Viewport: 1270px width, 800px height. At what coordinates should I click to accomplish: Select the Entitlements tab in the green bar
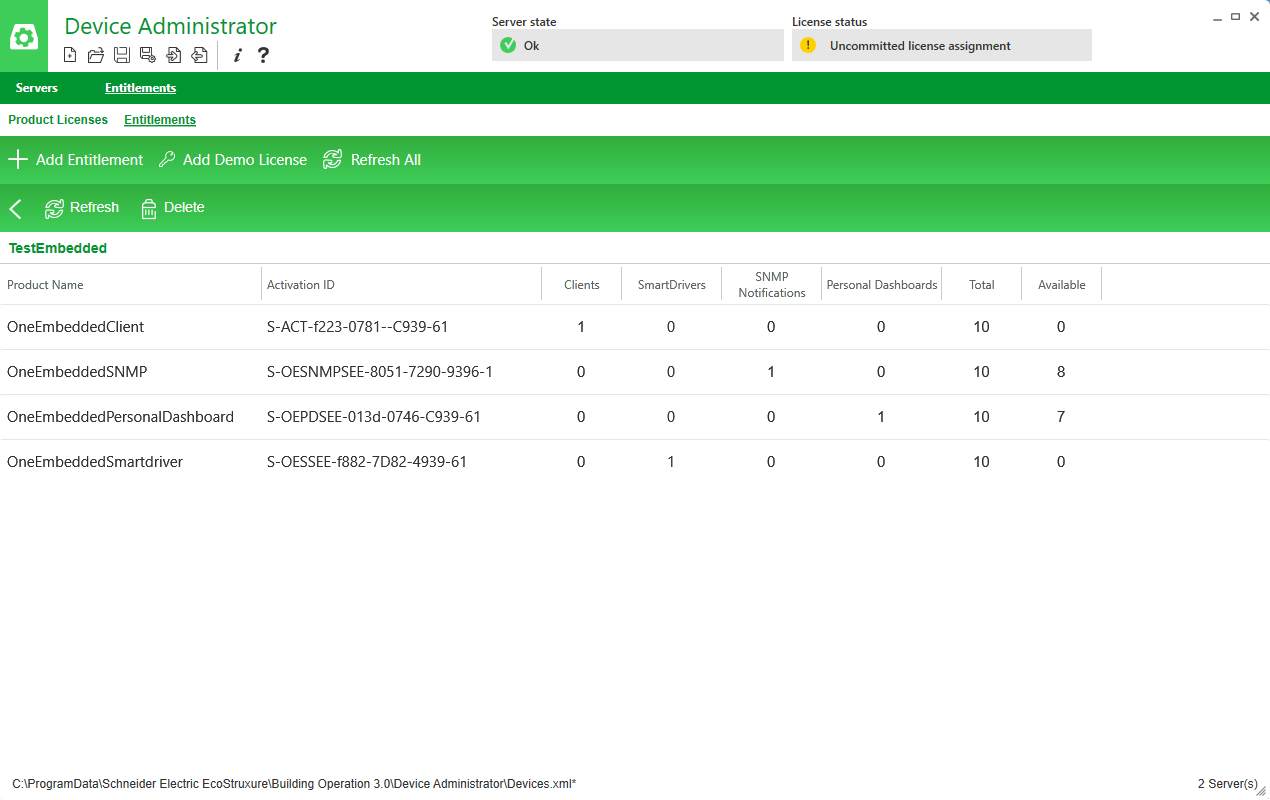tap(140, 88)
